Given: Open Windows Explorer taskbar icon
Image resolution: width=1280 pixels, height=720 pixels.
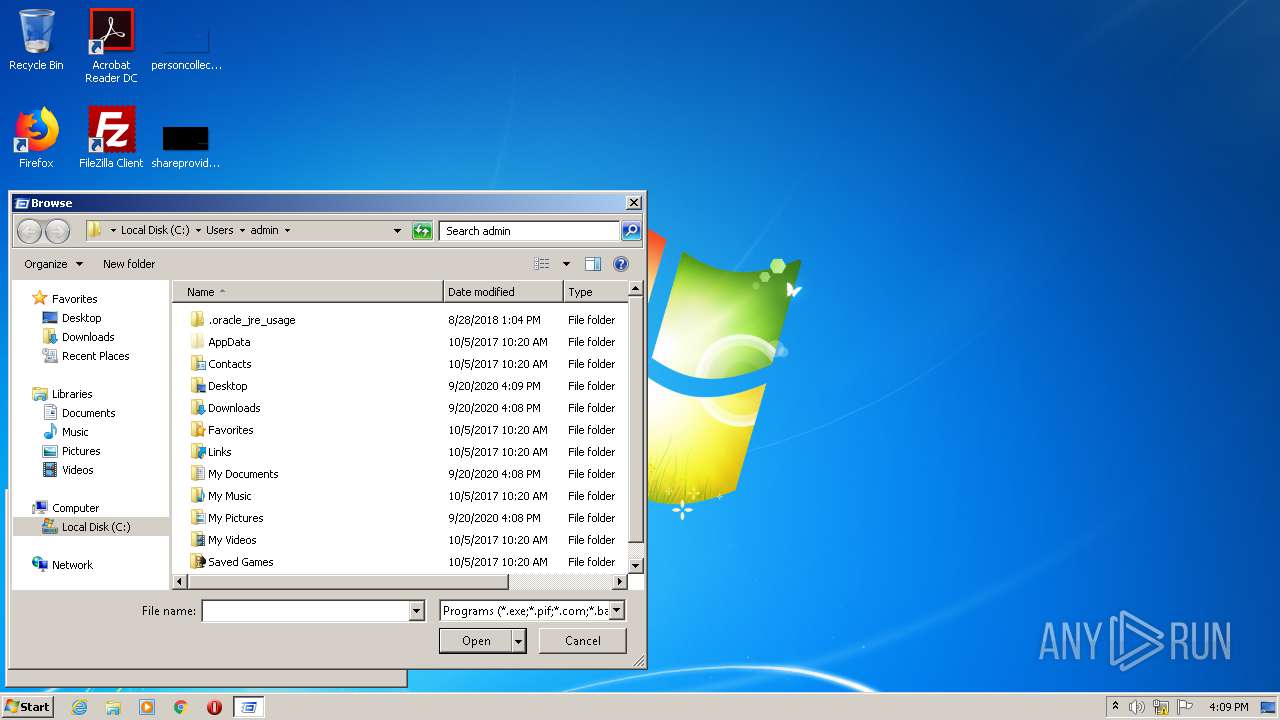Looking at the screenshot, I should click(x=113, y=707).
